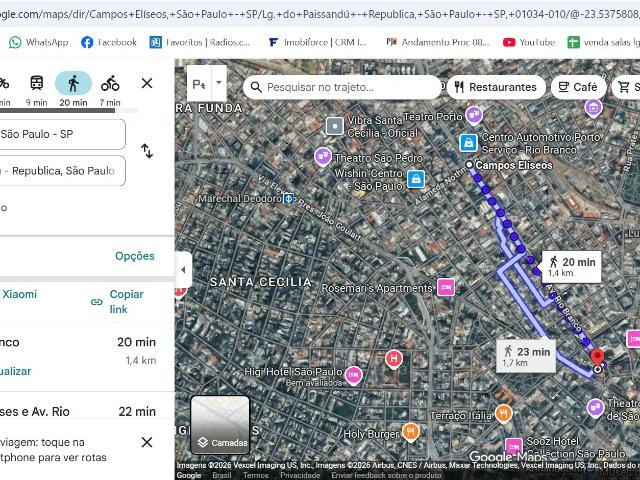
Task: Open the Facebook bookmark
Action: [109, 42]
